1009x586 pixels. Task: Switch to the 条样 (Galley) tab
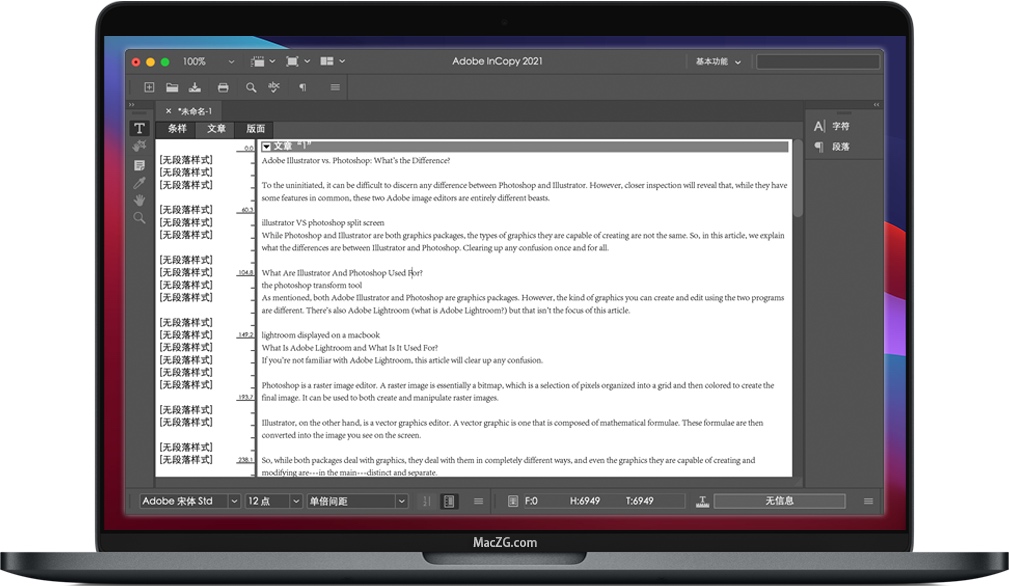pos(177,129)
